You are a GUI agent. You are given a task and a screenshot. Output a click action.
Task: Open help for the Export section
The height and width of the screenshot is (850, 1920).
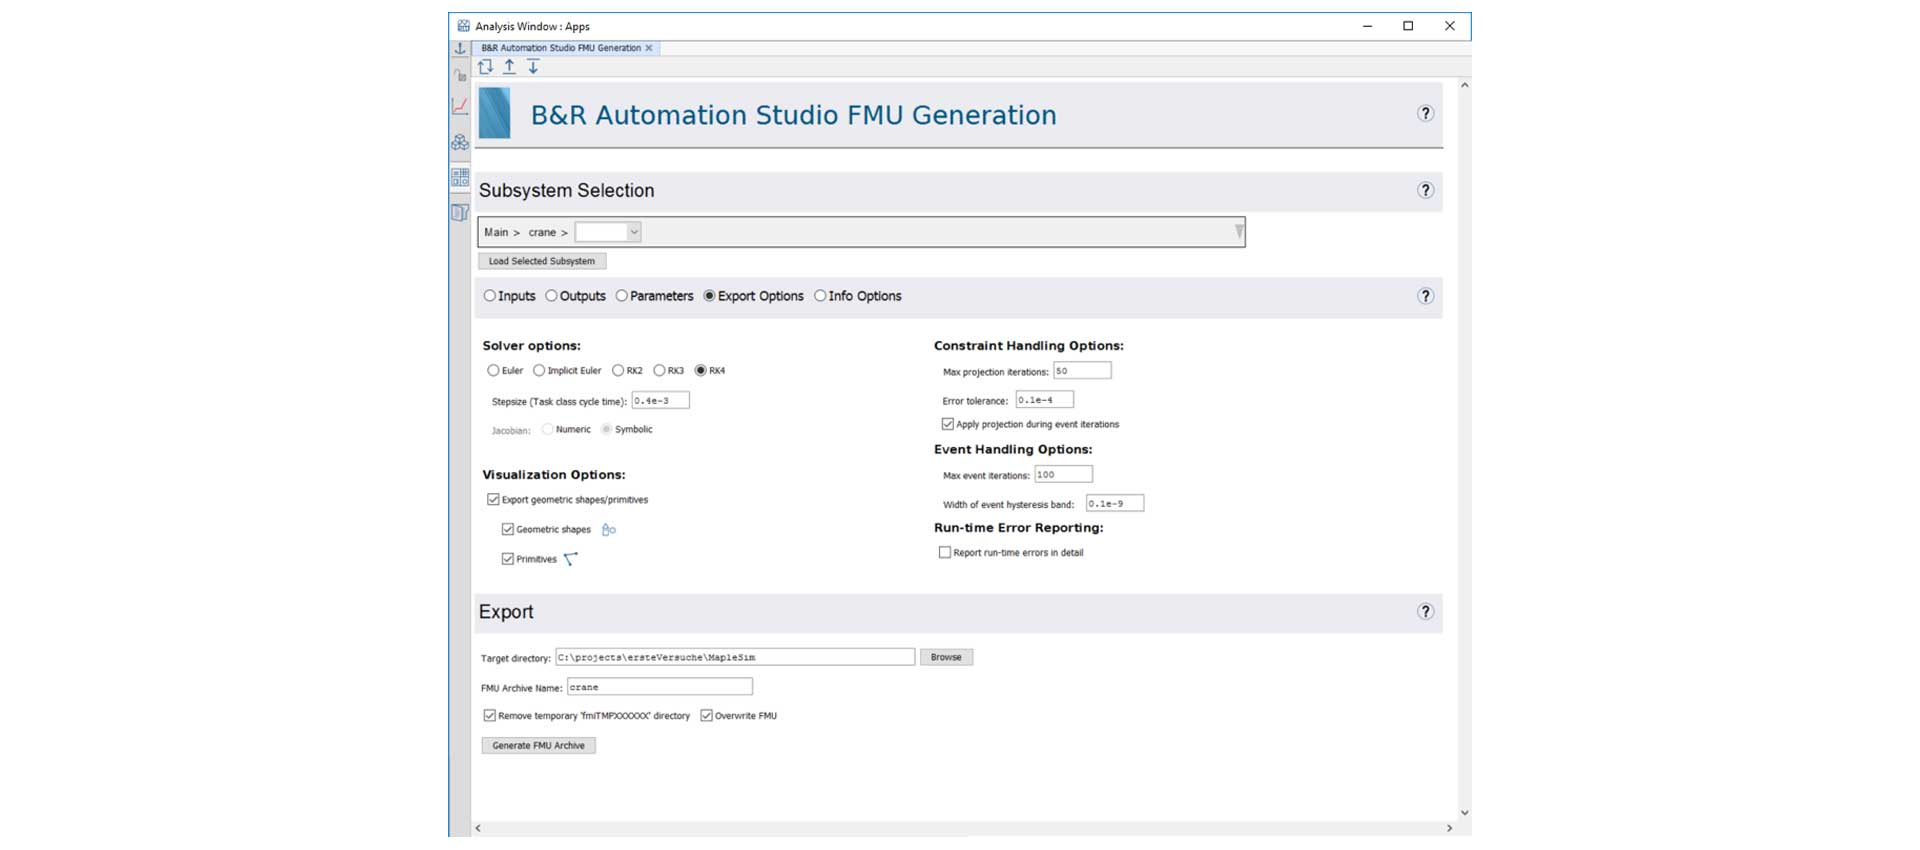pyautogui.click(x=1426, y=612)
